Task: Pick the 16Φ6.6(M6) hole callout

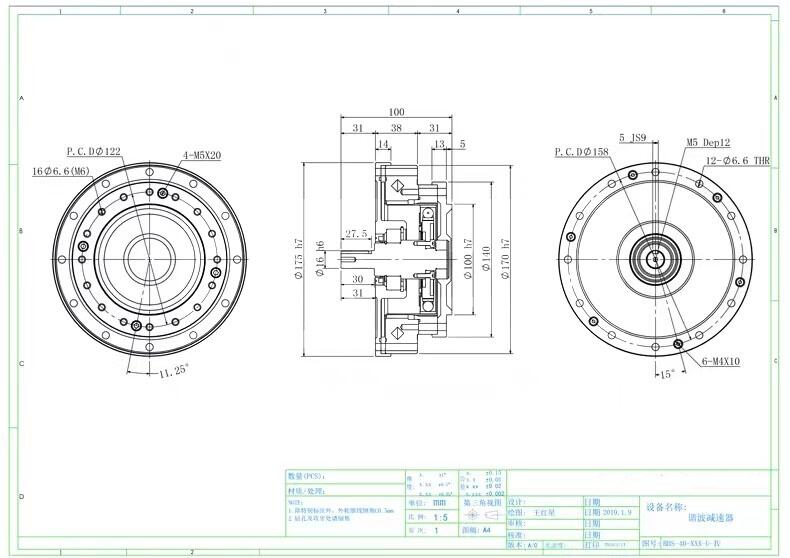Action: click(61, 172)
